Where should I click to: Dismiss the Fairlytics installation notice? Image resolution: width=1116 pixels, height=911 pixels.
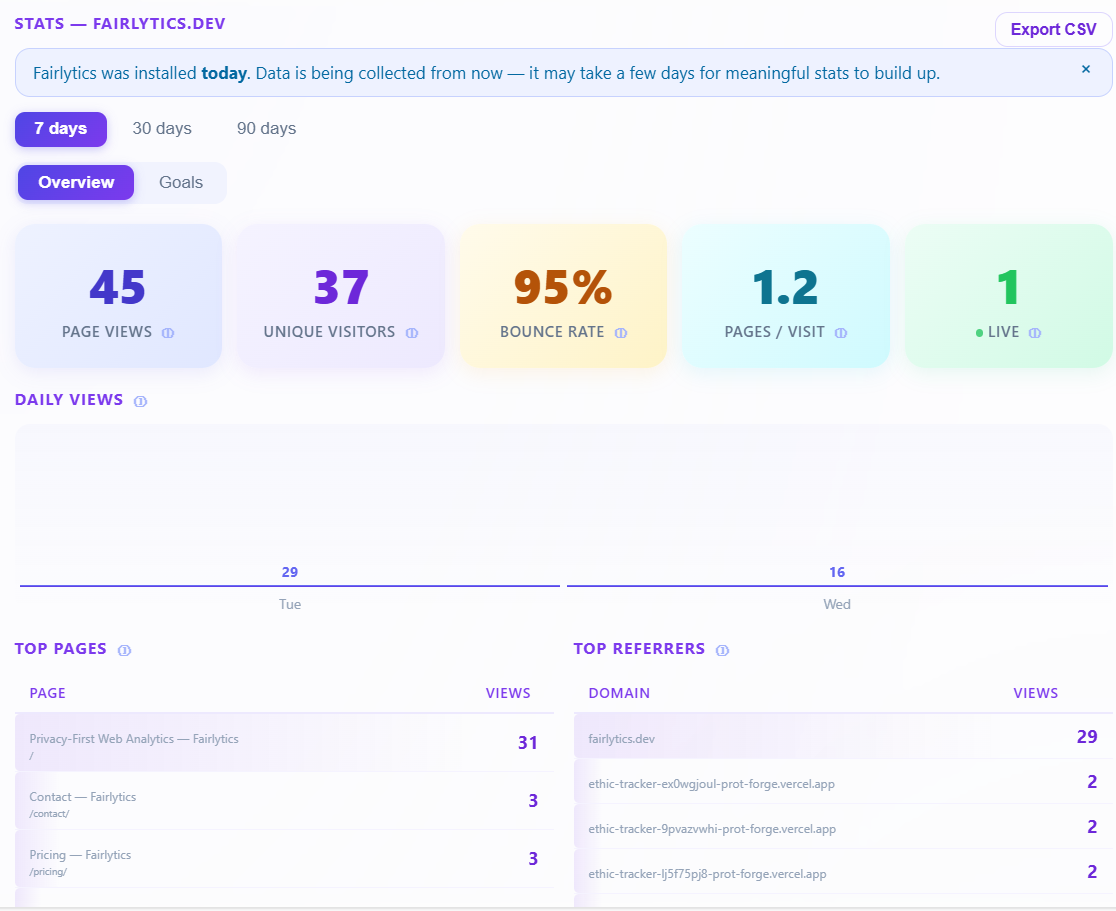coord(1085,69)
